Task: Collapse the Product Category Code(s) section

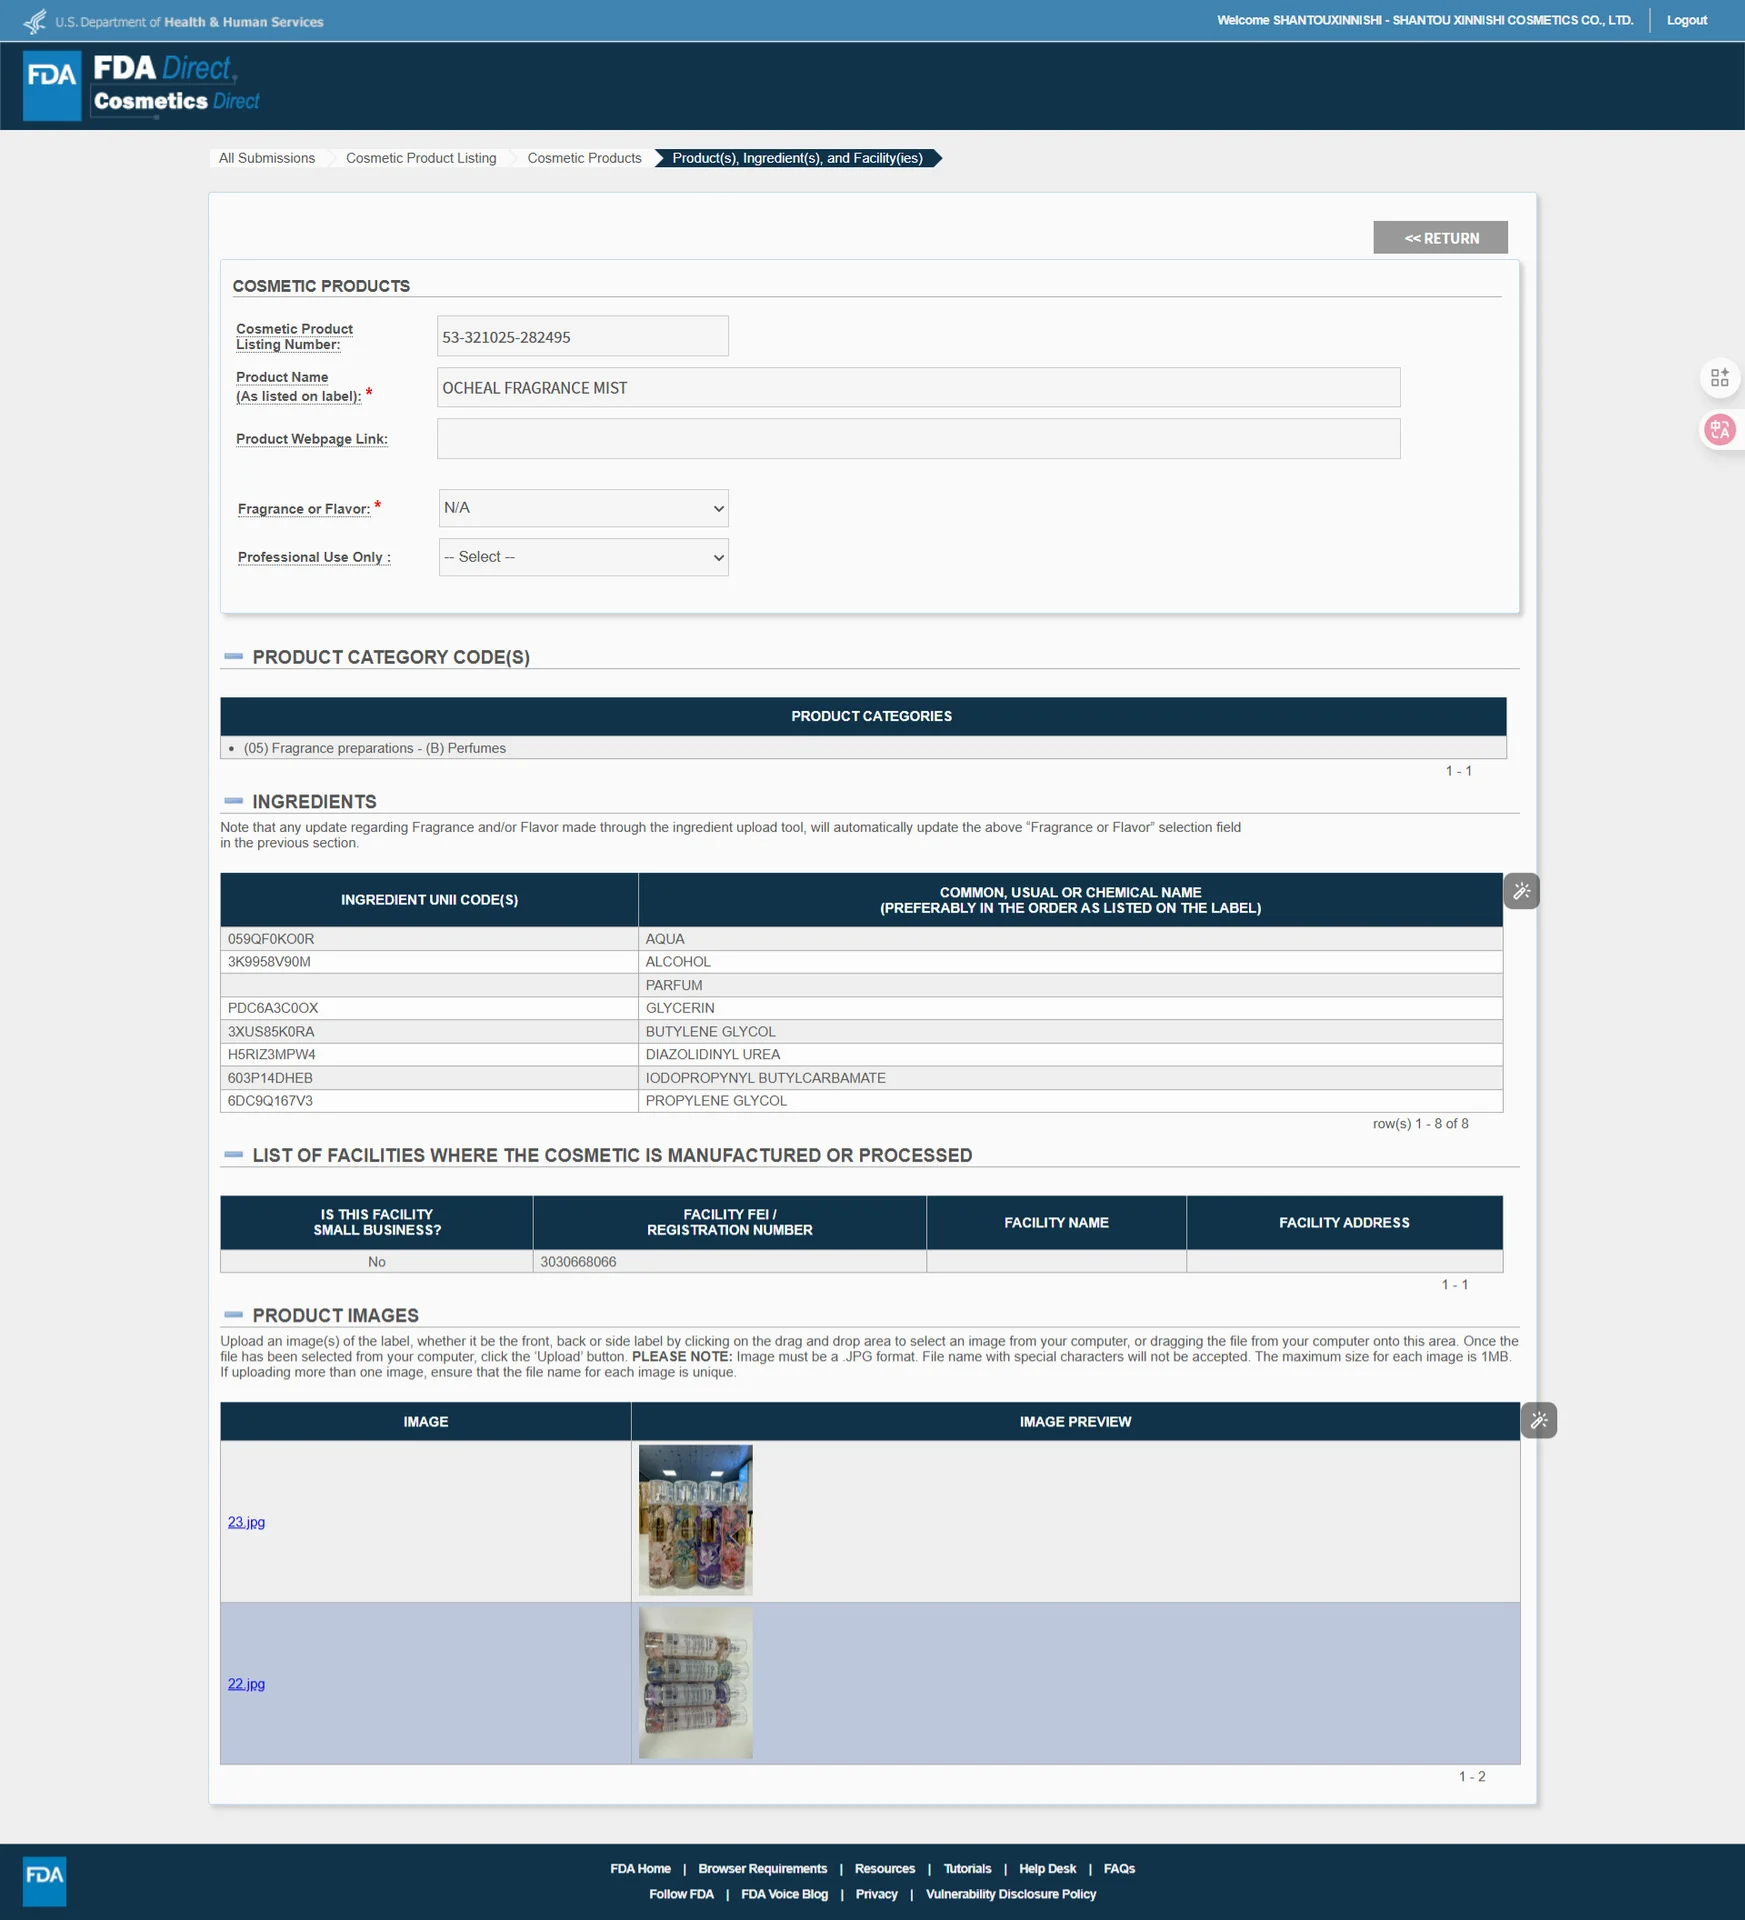Action: pos(234,657)
